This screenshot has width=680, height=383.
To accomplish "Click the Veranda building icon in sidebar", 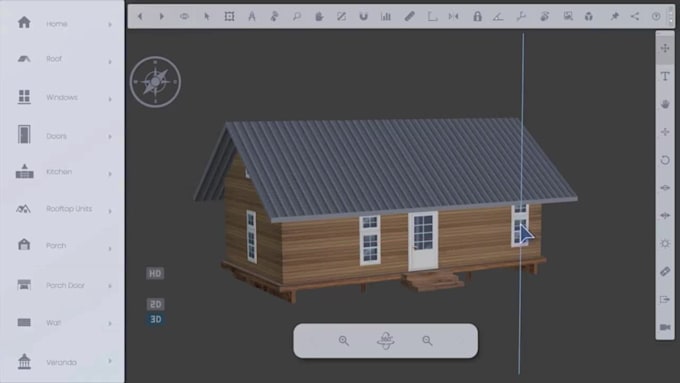I will coord(24,361).
